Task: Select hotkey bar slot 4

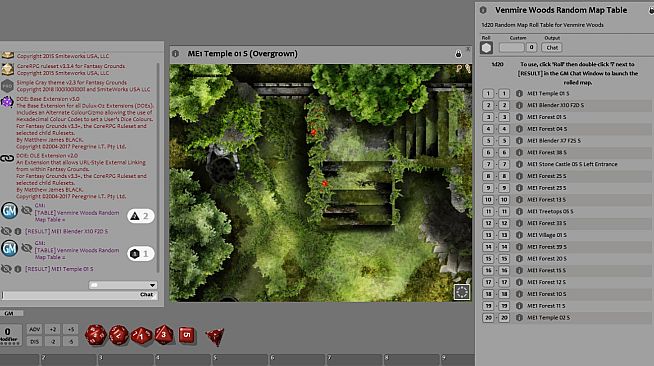Action: pyautogui.click(x=183, y=360)
